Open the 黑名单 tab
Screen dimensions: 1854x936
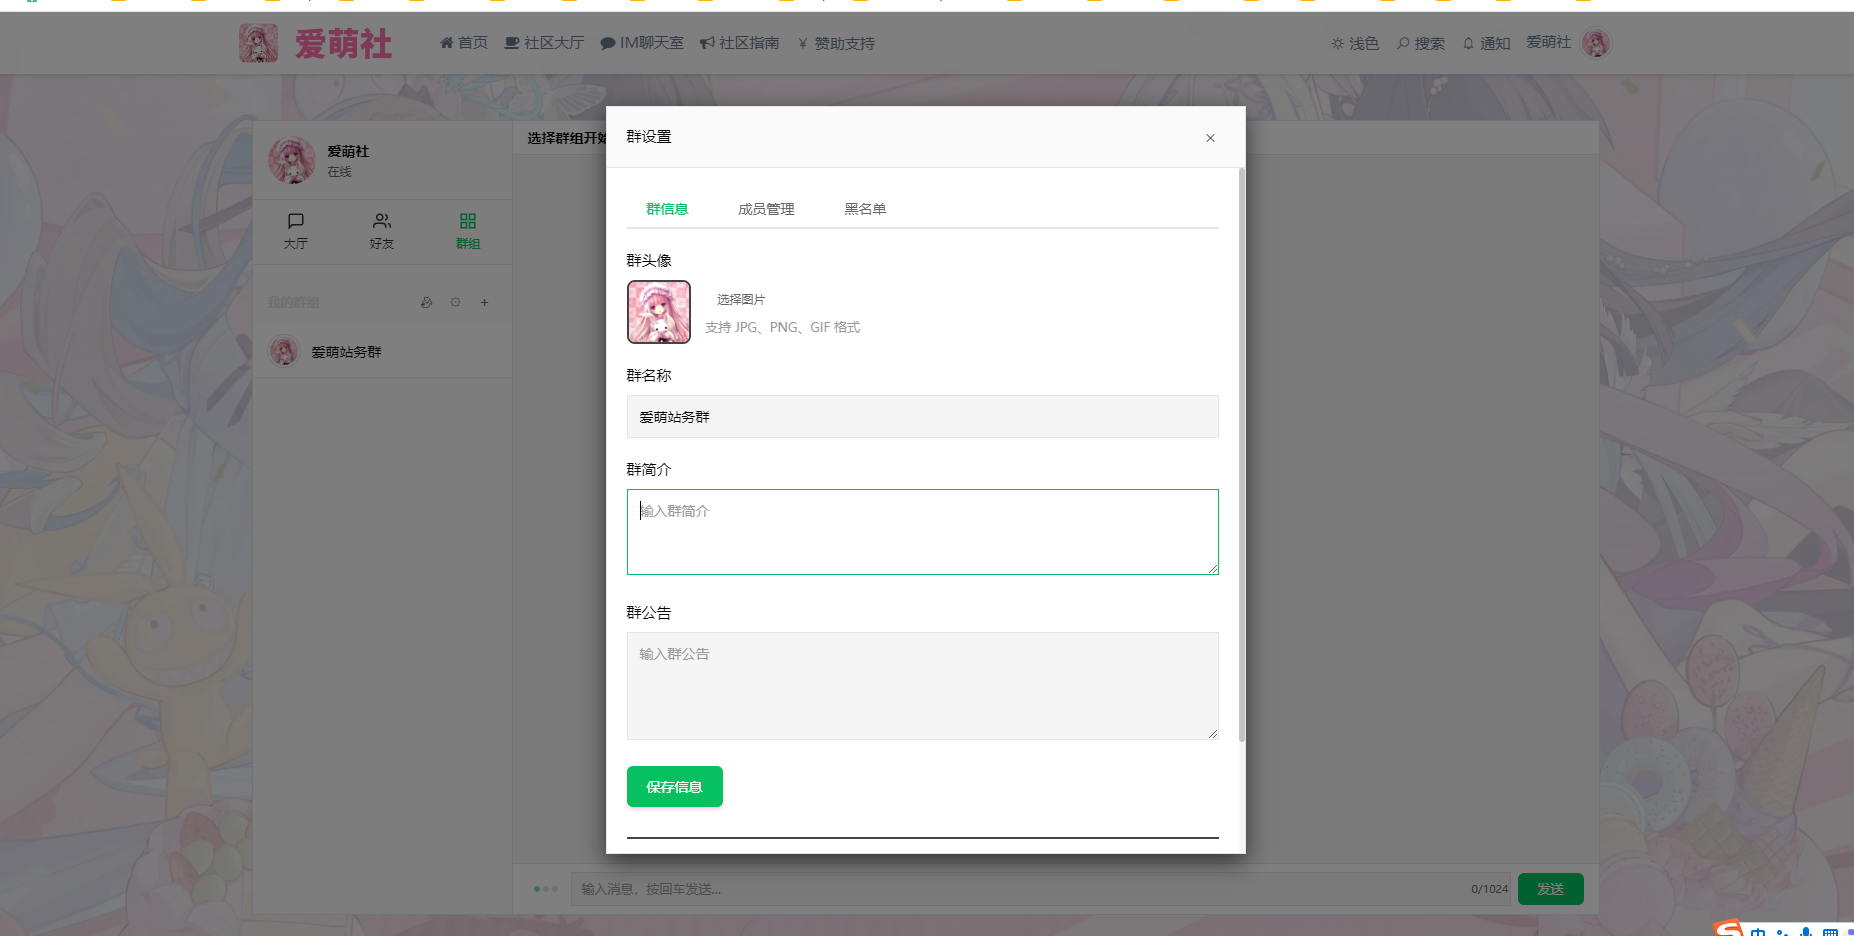[x=865, y=209]
